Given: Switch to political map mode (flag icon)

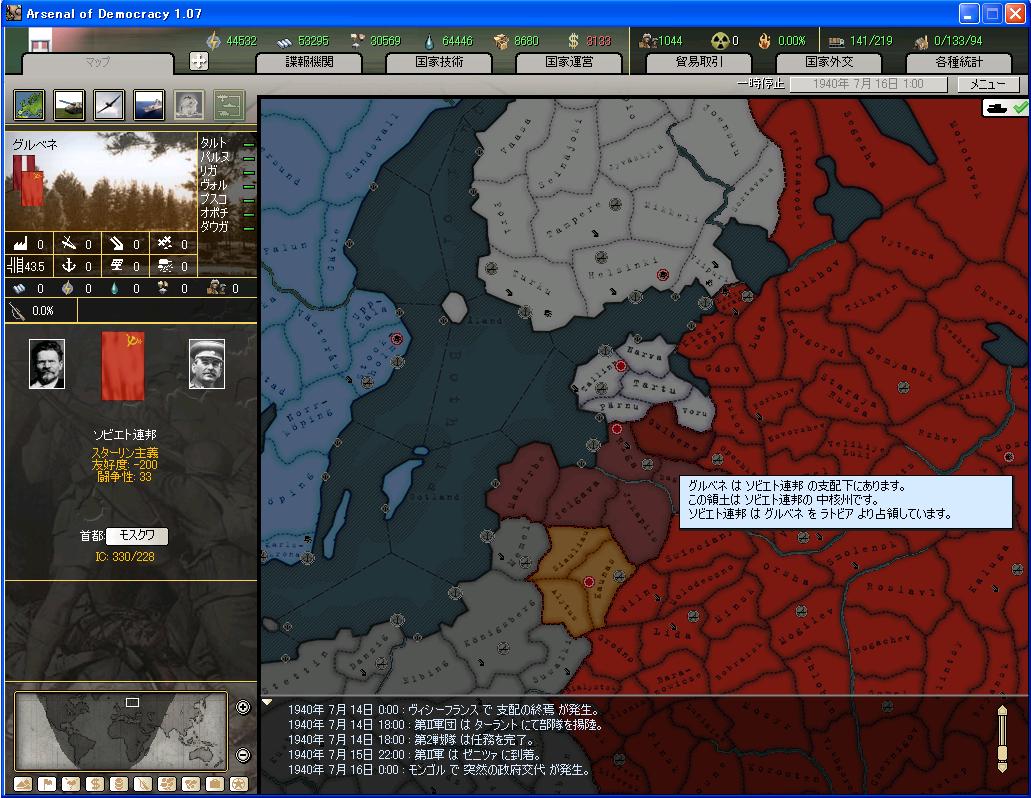Looking at the screenshot, I should [x=47, y=783].
